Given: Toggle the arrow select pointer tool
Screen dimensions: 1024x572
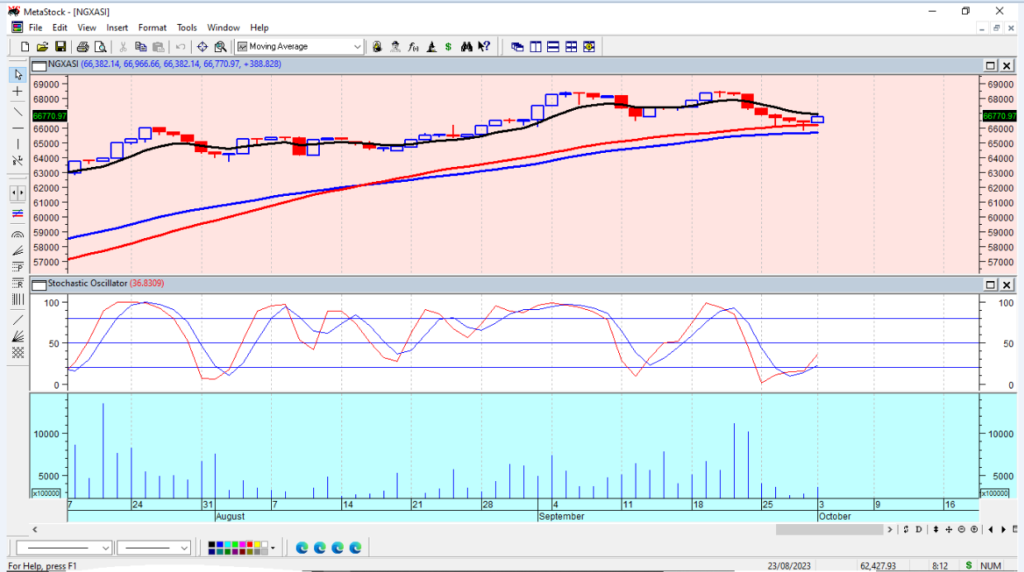Looking at the screenshot, I should pos(17,75).
